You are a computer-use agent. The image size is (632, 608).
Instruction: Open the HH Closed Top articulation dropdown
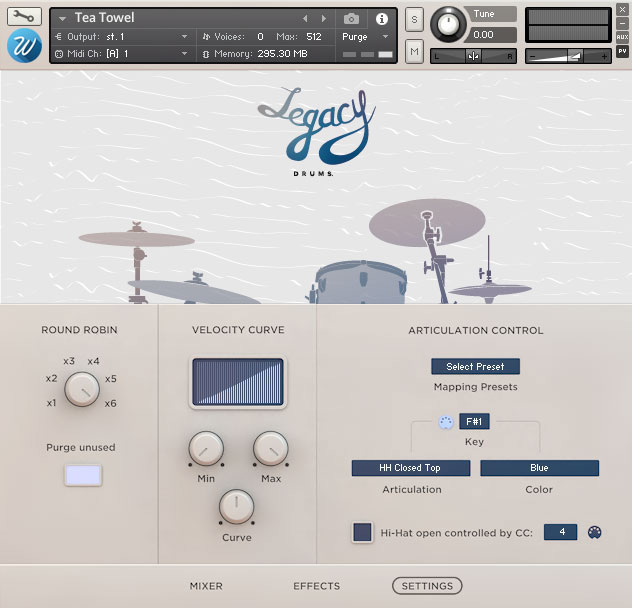pos(410,468)
